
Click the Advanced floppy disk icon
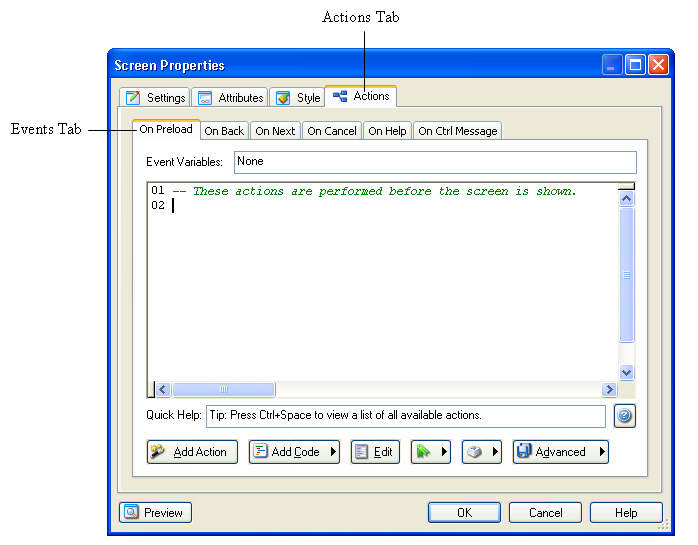[x=524, y=451]
